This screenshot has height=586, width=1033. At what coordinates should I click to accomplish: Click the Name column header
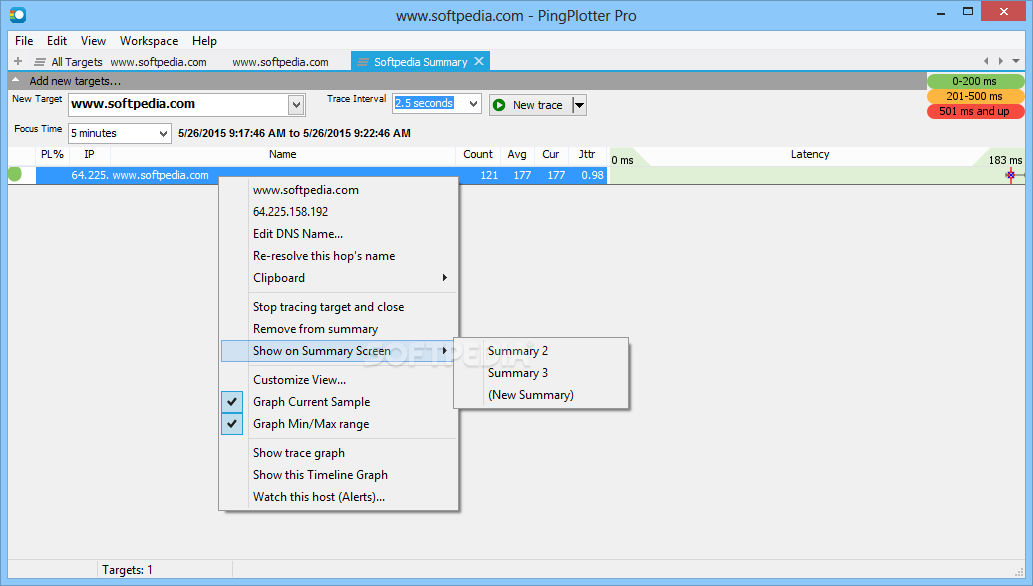point(283,154)
